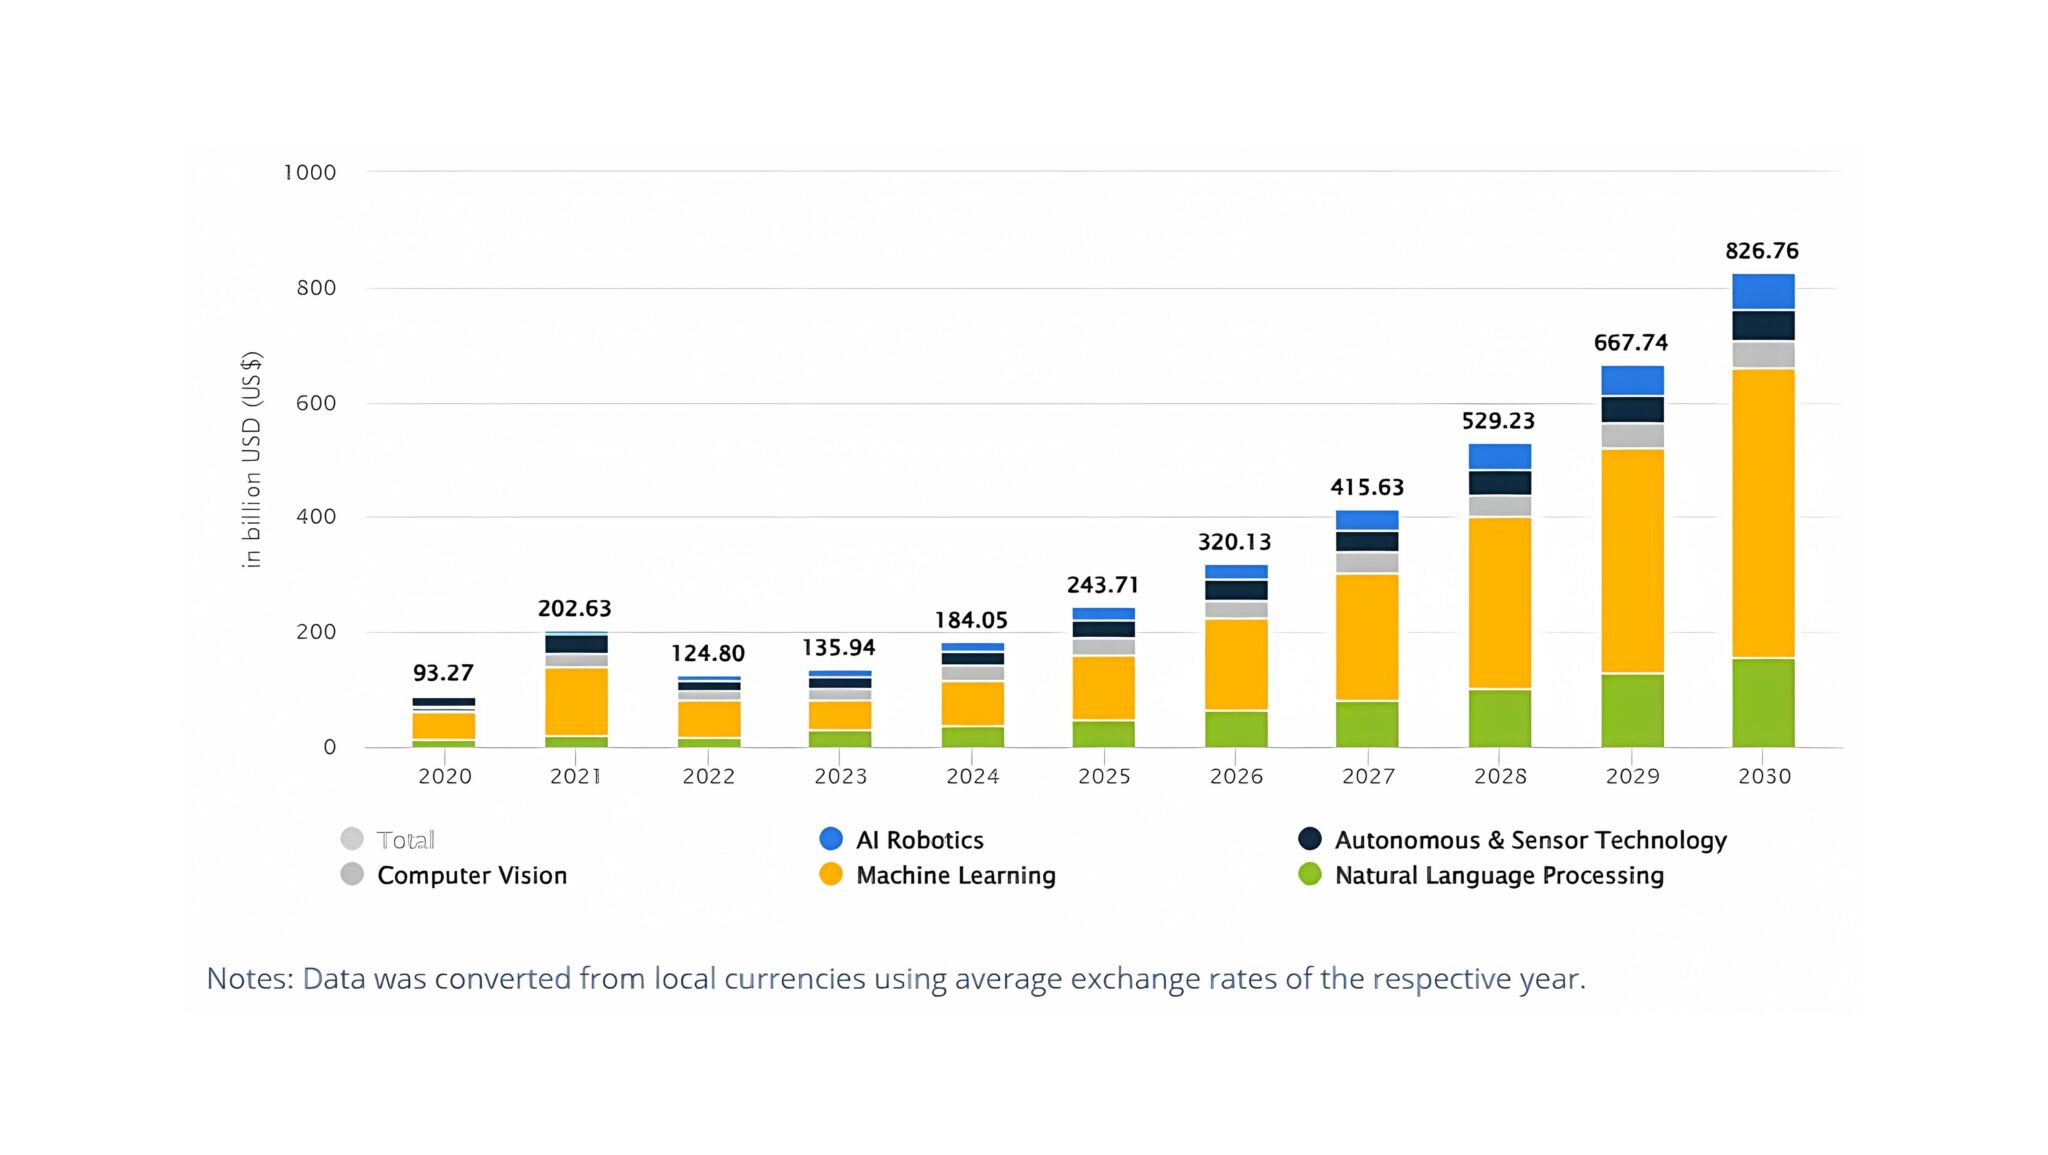Click the Notes text about exchange rates
Image resolution: width=2048 pixels, height=1155 pixels.
click(896, 978)
